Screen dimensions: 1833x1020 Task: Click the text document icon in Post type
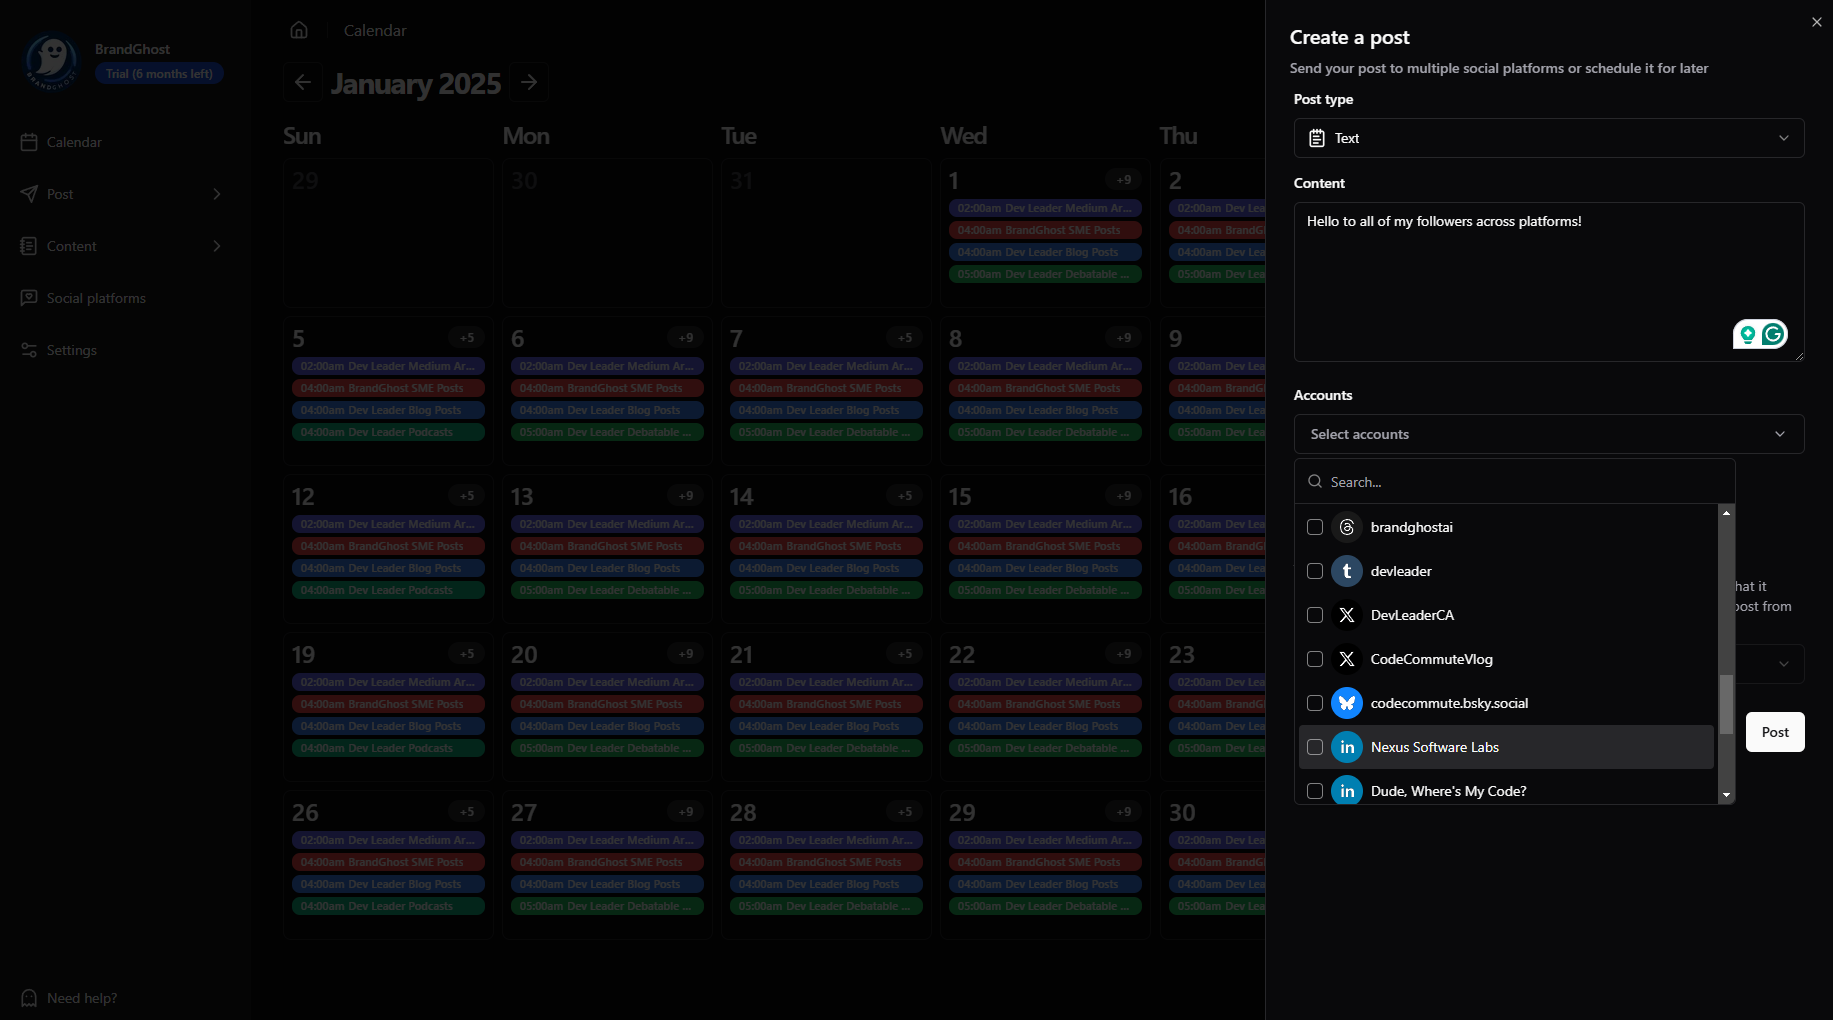click(1317, 138)
